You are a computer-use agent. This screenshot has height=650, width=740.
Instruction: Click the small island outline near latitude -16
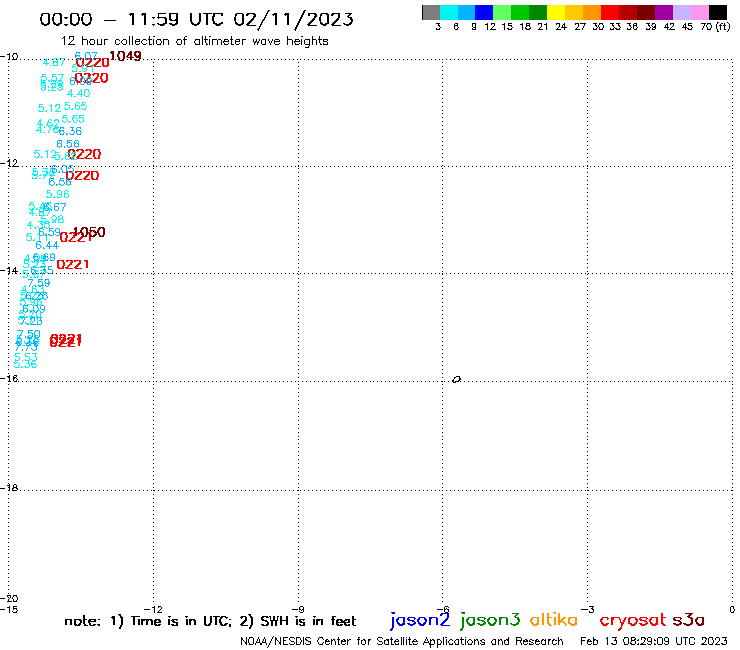click(456, 379)
